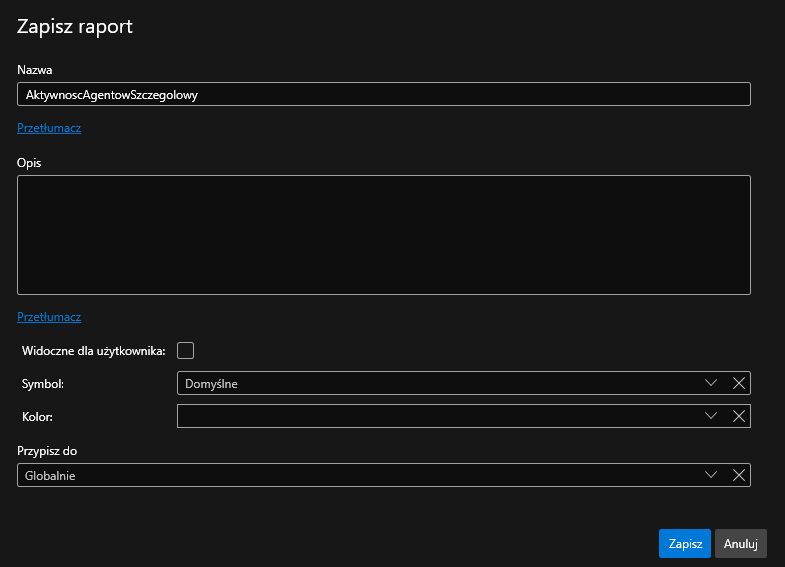Focus the Nazwa field containing AktywnoscAgentowSzczegolowy
This screenshot has width=785, height=567.
pos(383,94)
